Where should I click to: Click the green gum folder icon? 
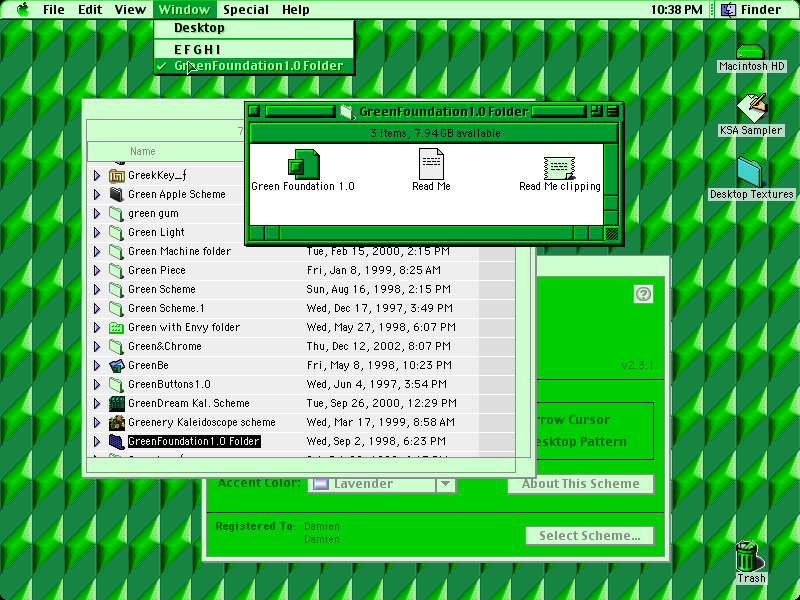[117, 214]
